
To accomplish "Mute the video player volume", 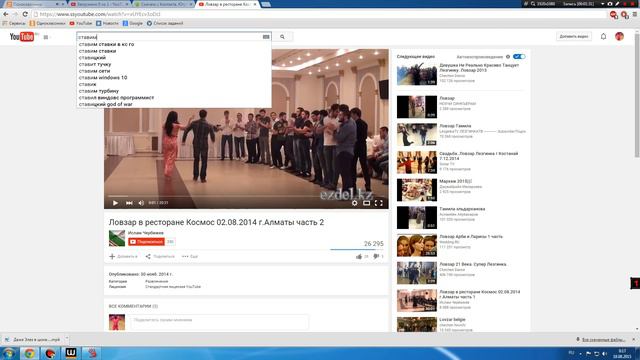I will point(141,203).
